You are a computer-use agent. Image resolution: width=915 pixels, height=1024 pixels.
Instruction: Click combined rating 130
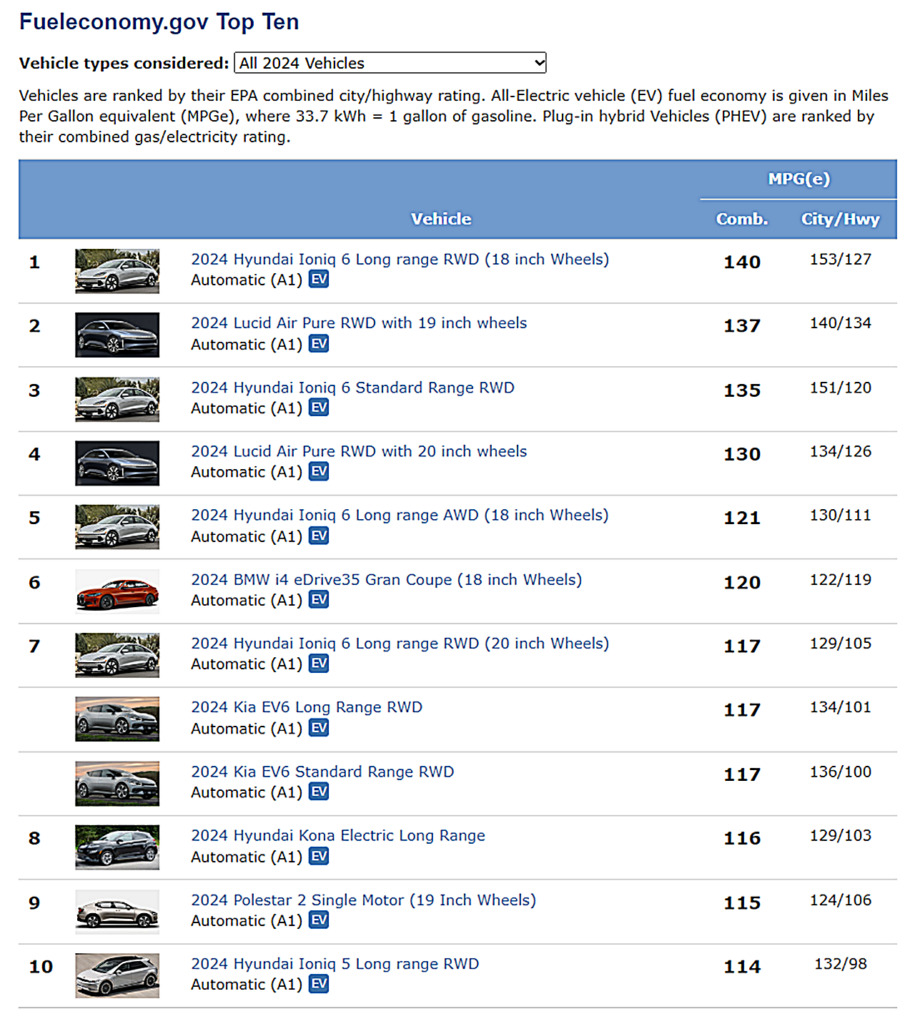pos(742,455)
